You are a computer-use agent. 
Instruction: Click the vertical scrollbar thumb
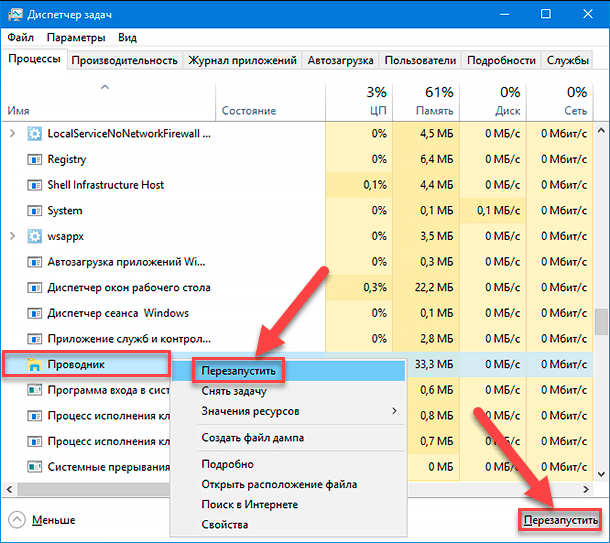click(601, 321)
